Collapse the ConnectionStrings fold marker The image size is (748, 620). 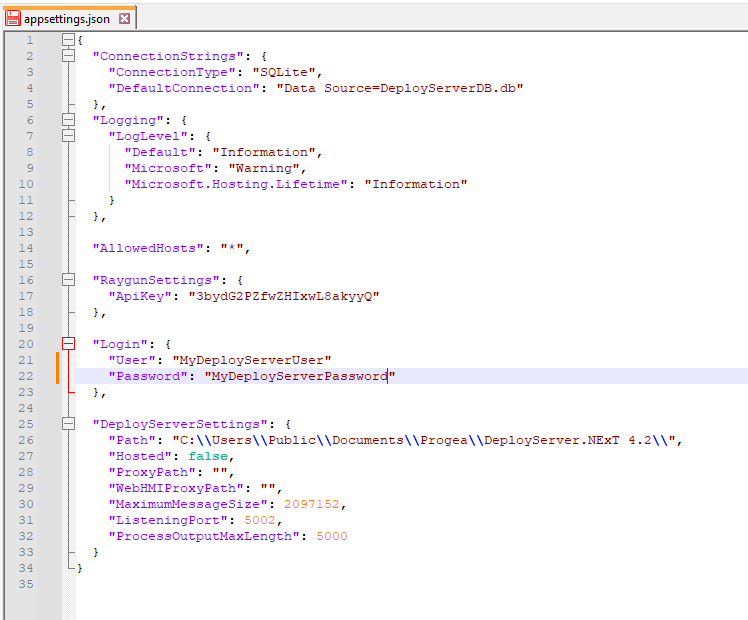pos(69,56)
